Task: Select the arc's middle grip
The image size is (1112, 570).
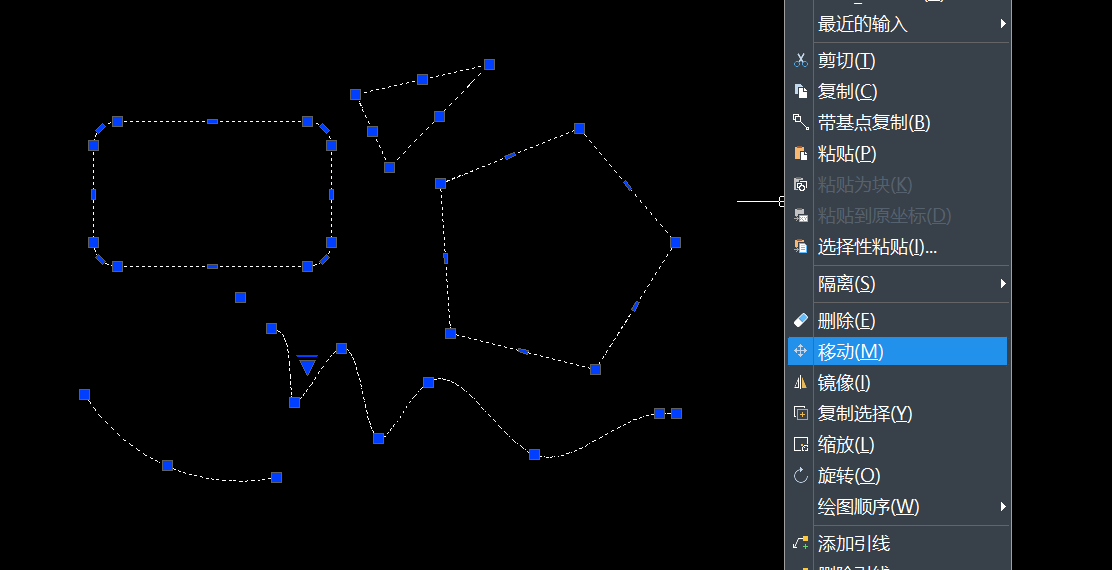Action: 167,466
